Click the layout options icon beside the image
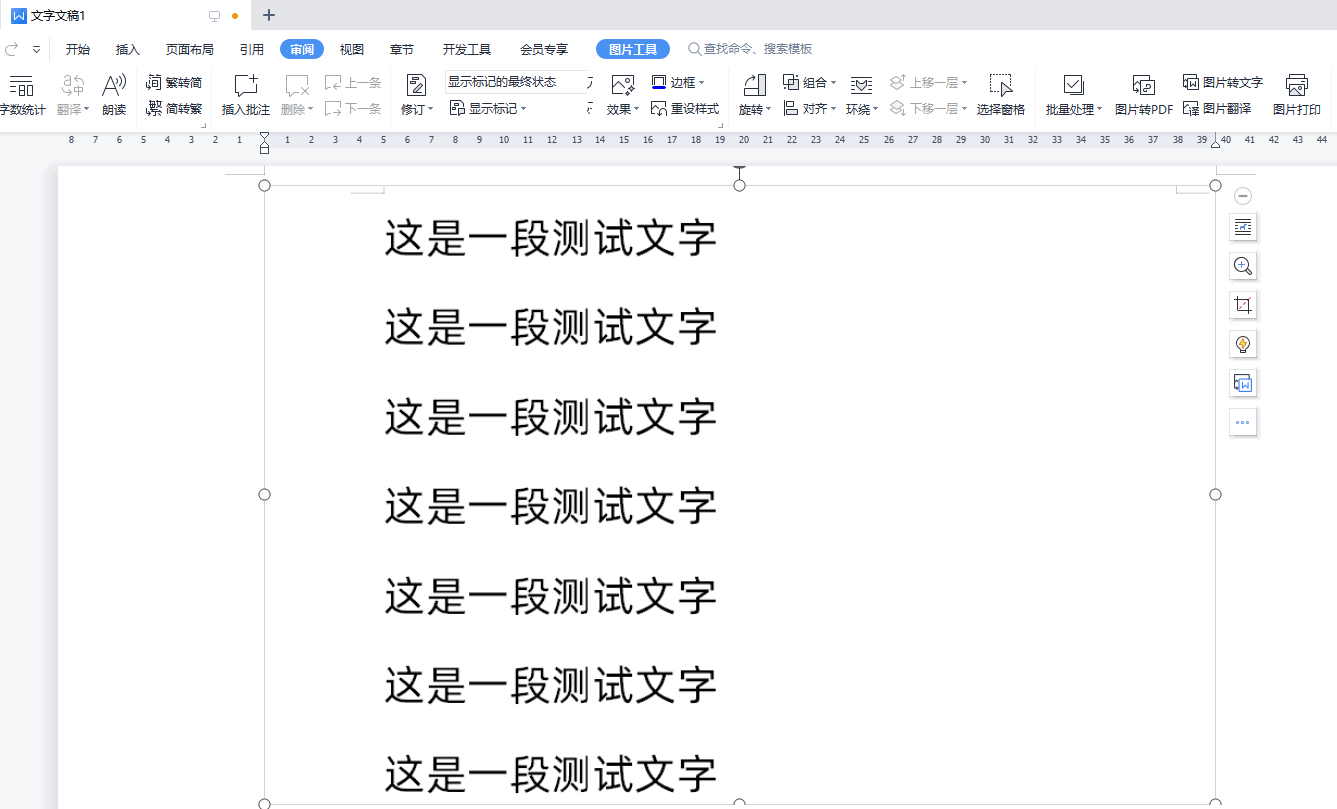 click(x=1243, y=227)
